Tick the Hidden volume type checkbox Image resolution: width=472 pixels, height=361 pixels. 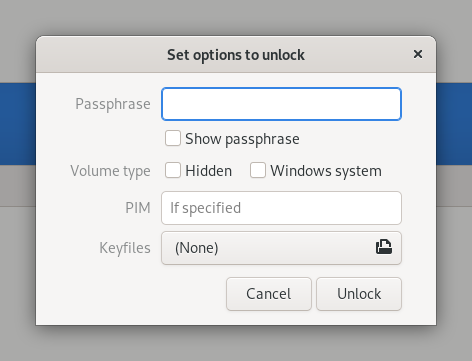click(x=173, y=170)
